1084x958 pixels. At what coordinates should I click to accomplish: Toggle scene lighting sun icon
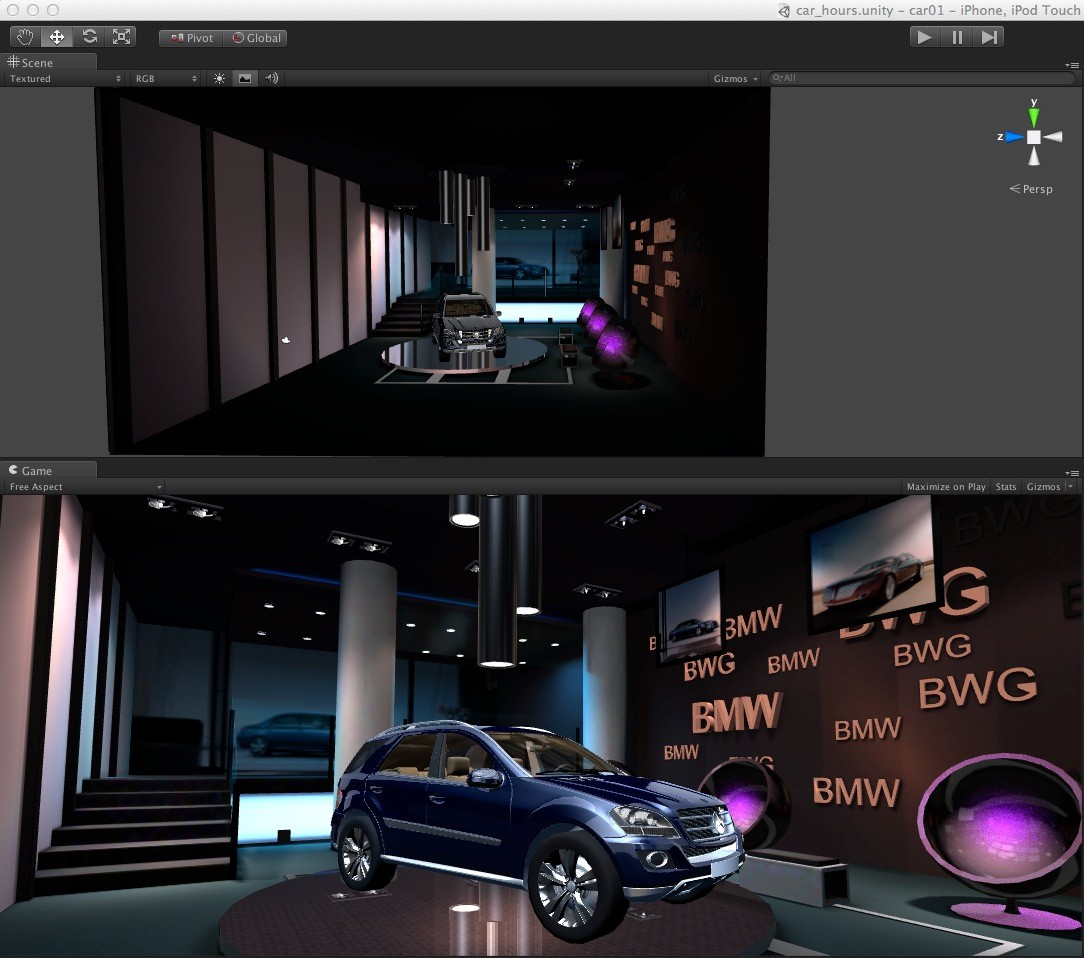(x=219, y=79)
